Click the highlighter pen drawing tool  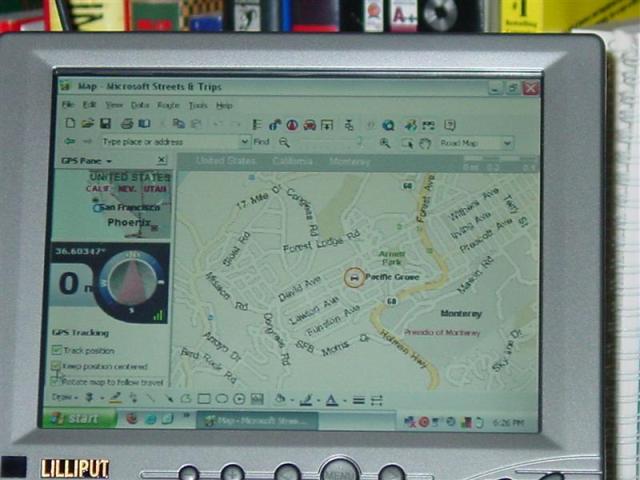tap(116, 398)
